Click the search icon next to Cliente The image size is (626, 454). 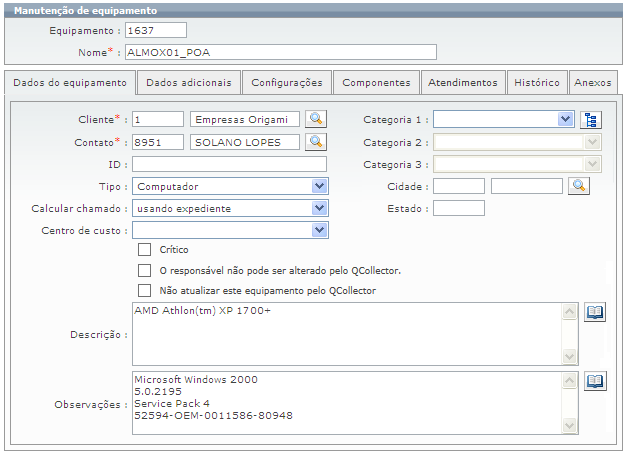pyautogui.click(x=316, y=120)
